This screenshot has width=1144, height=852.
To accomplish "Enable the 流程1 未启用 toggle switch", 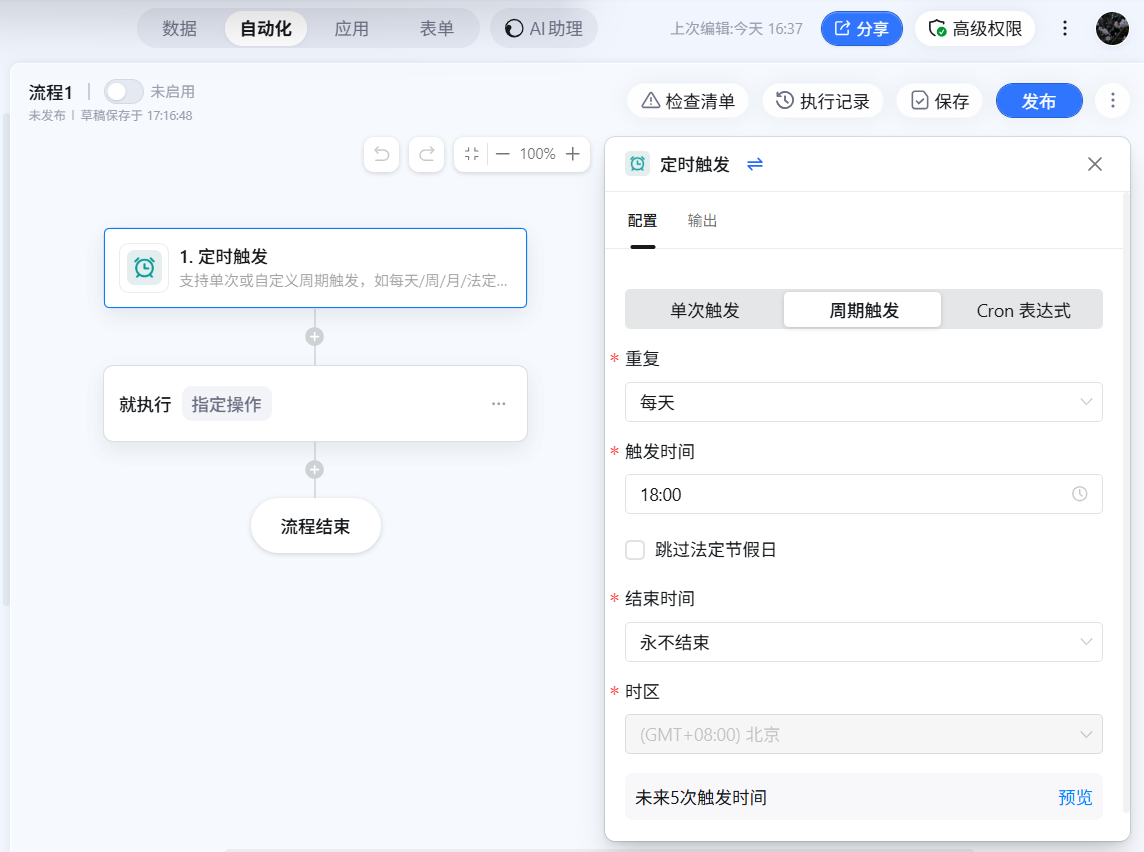I will (x=124, y=92).
